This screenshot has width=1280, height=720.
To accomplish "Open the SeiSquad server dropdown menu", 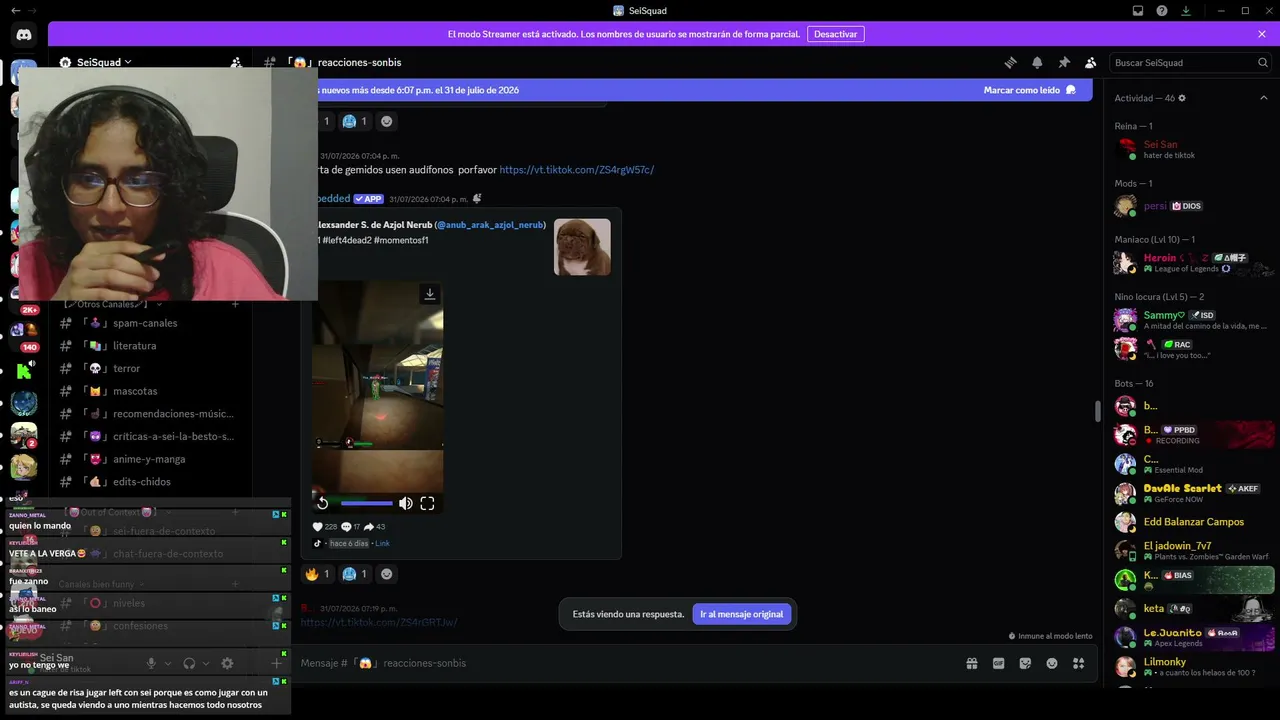I will pos(96,62).
